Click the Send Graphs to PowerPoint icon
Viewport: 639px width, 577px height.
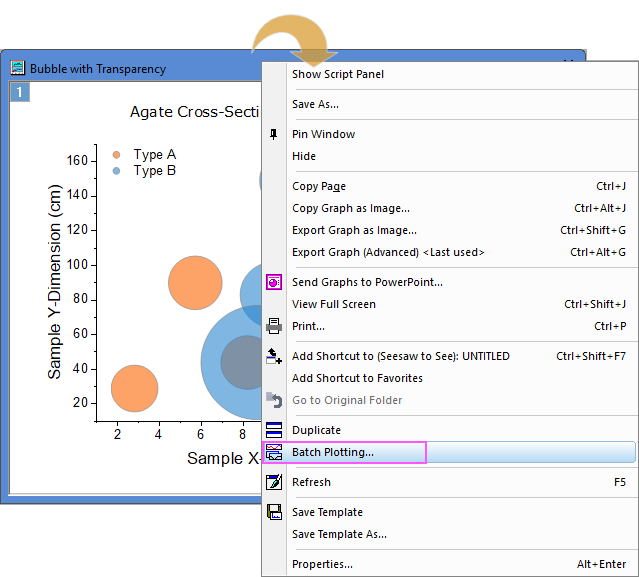(275, 282)
